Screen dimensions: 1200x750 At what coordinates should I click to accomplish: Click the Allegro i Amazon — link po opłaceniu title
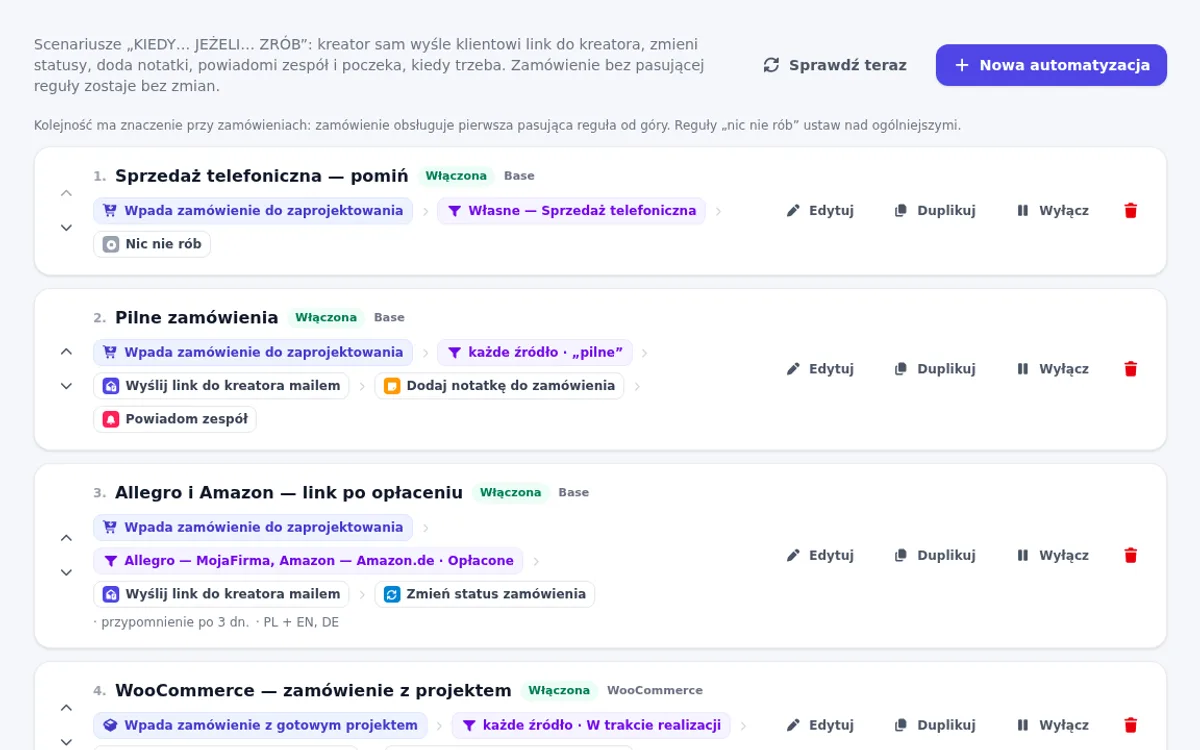point(289,492)
